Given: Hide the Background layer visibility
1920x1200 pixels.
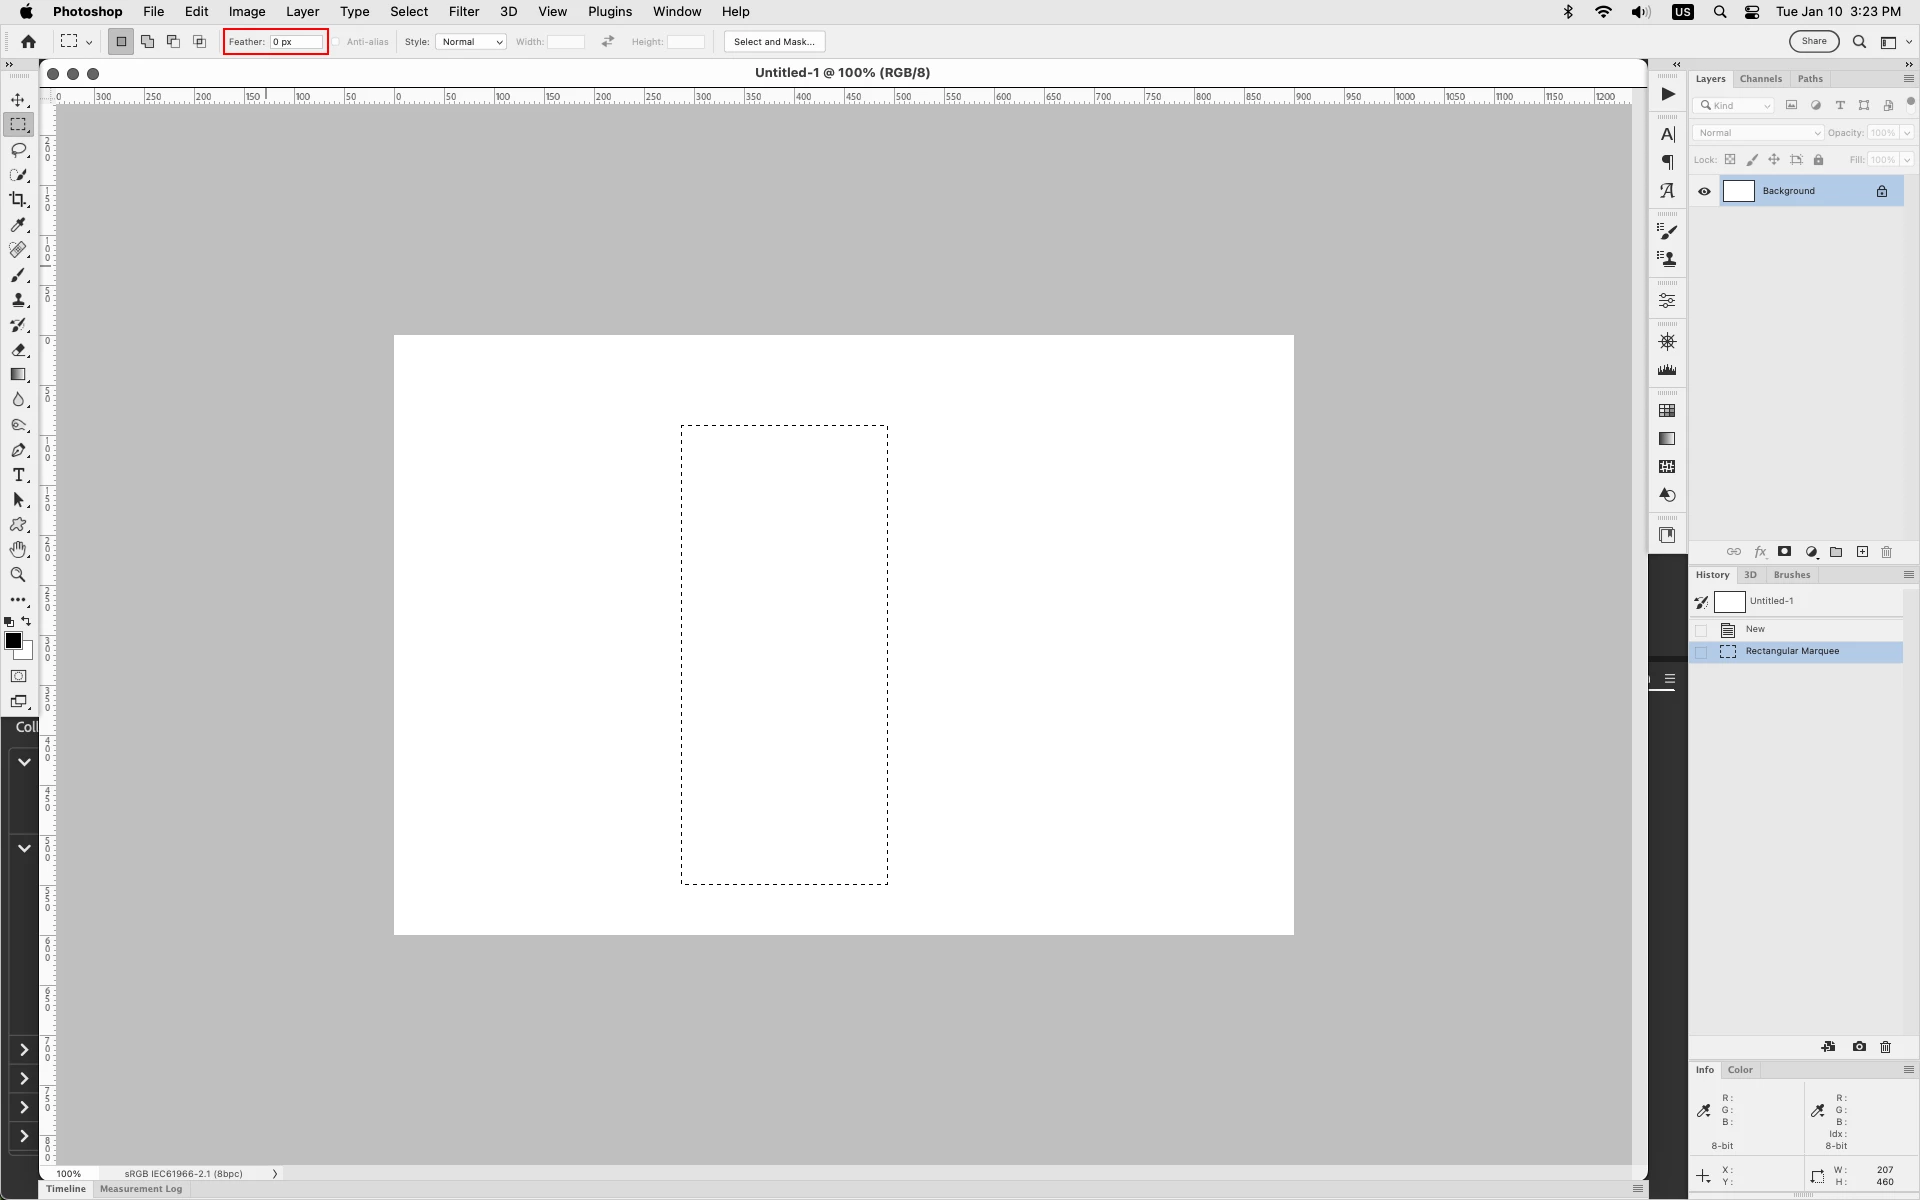Looking at the screenshot, I should pos(1704,191).
